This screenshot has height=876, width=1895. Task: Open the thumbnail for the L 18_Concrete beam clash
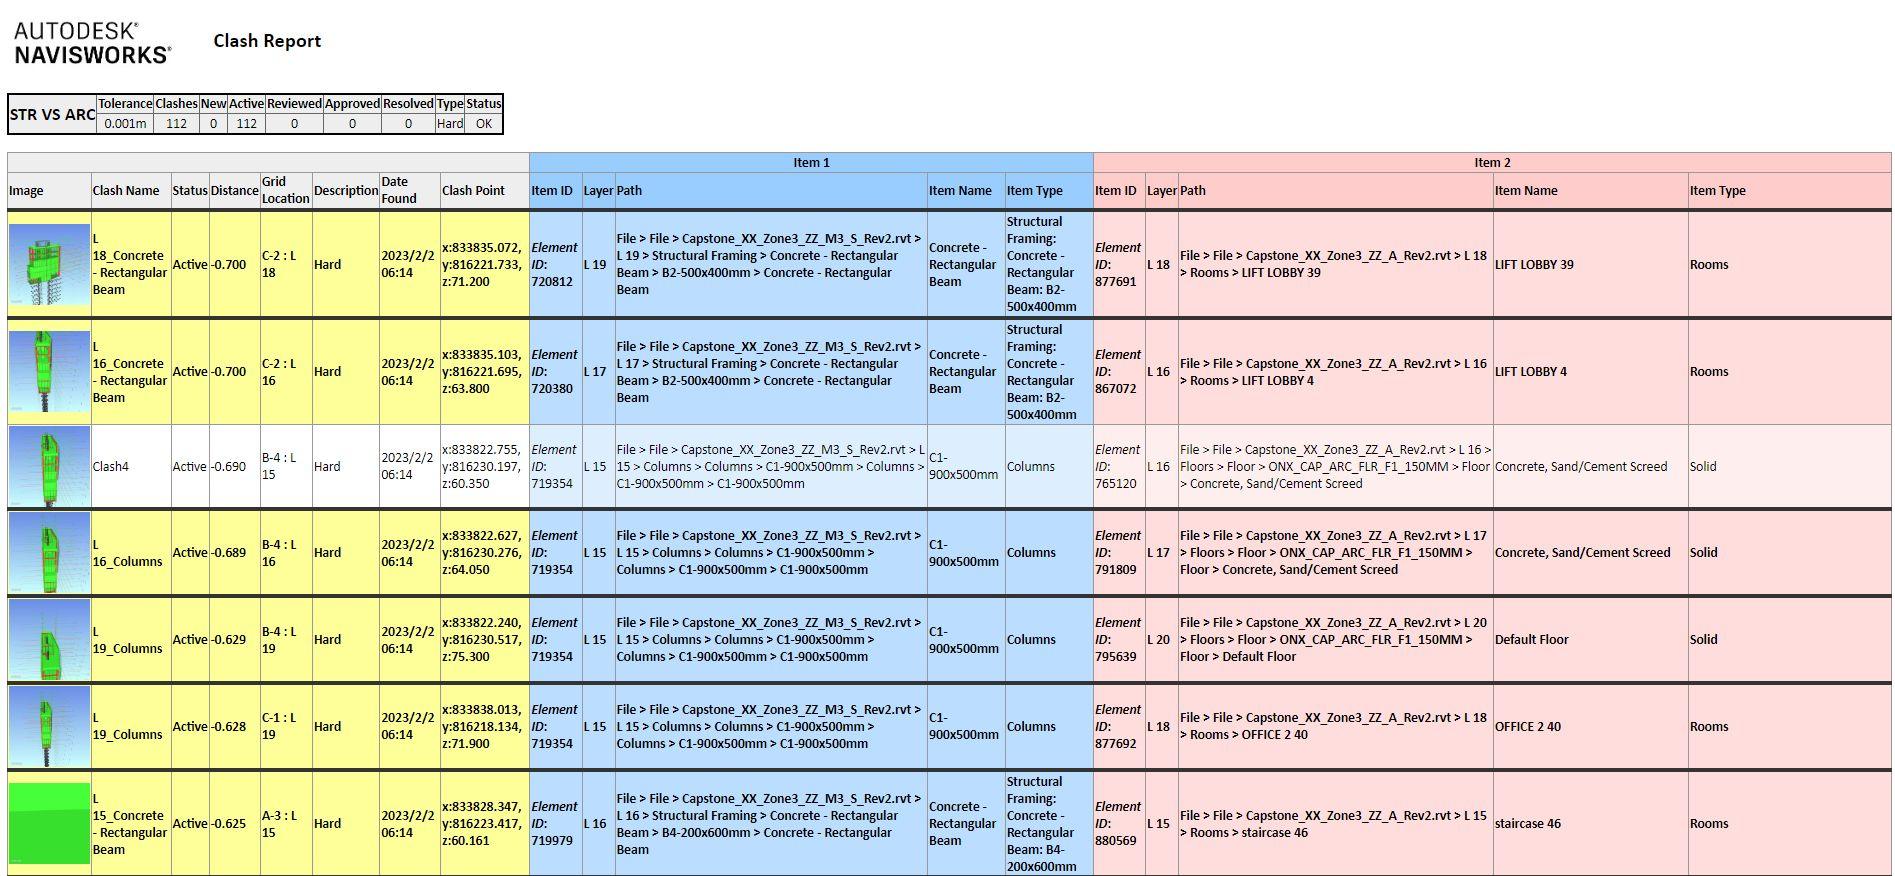pos(49,265)
